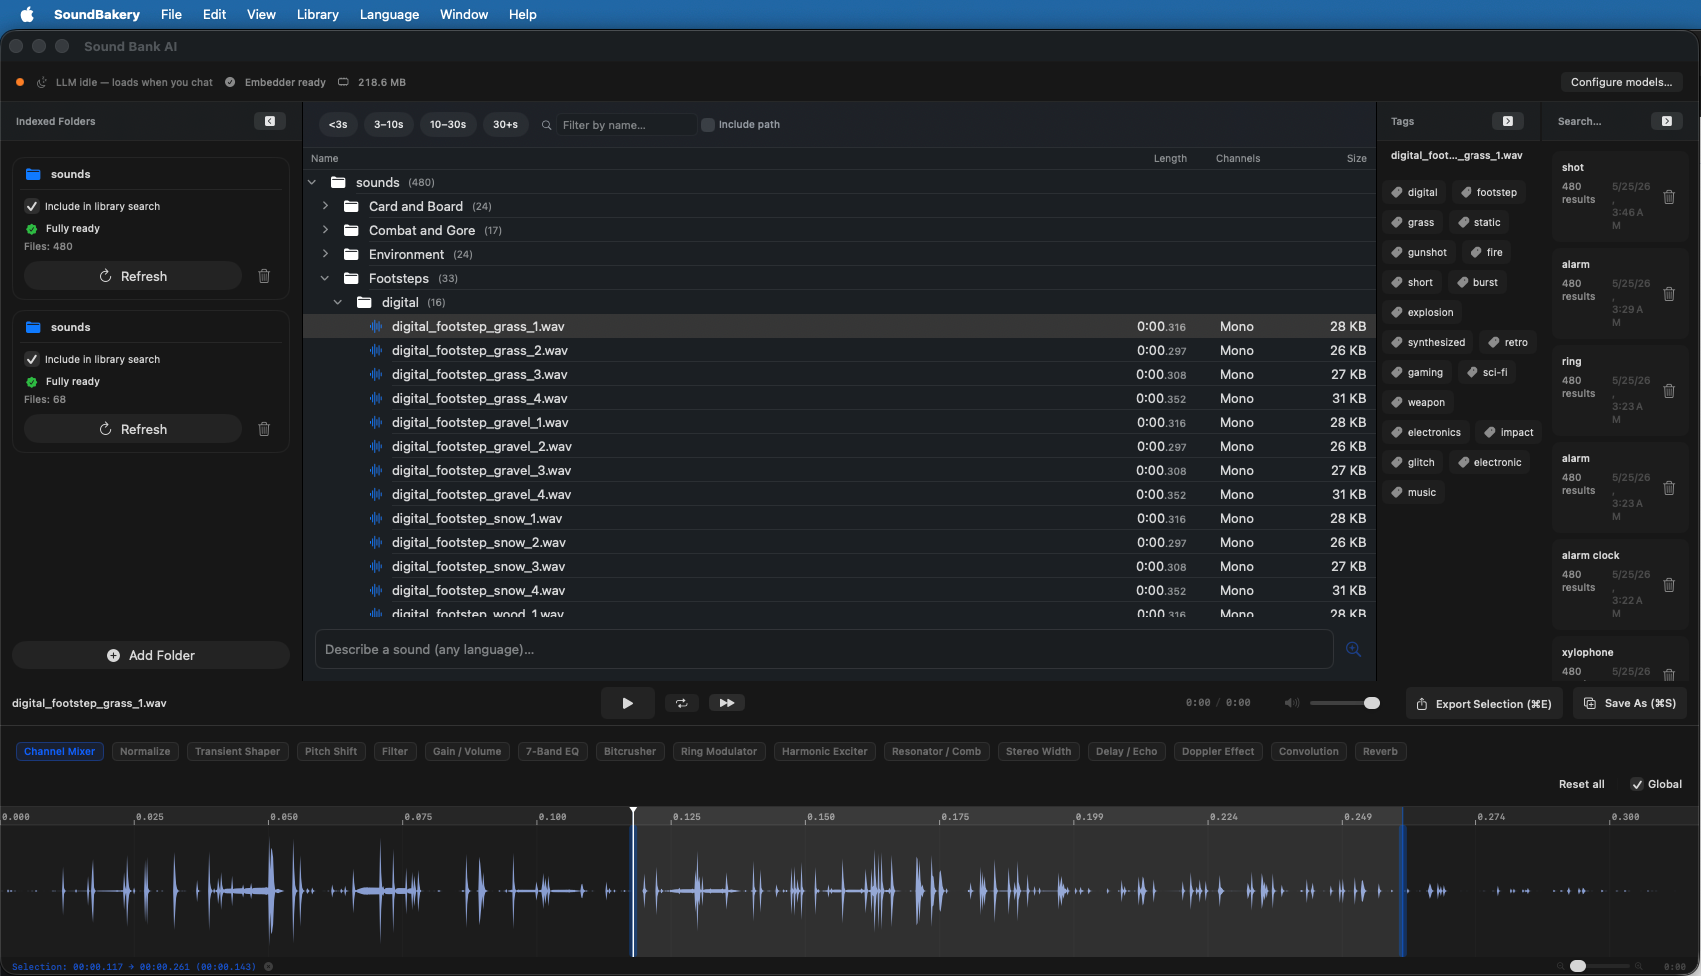Click the 'glitch' tag
Screen dimensions: 1701x976
coord(1413,462)
